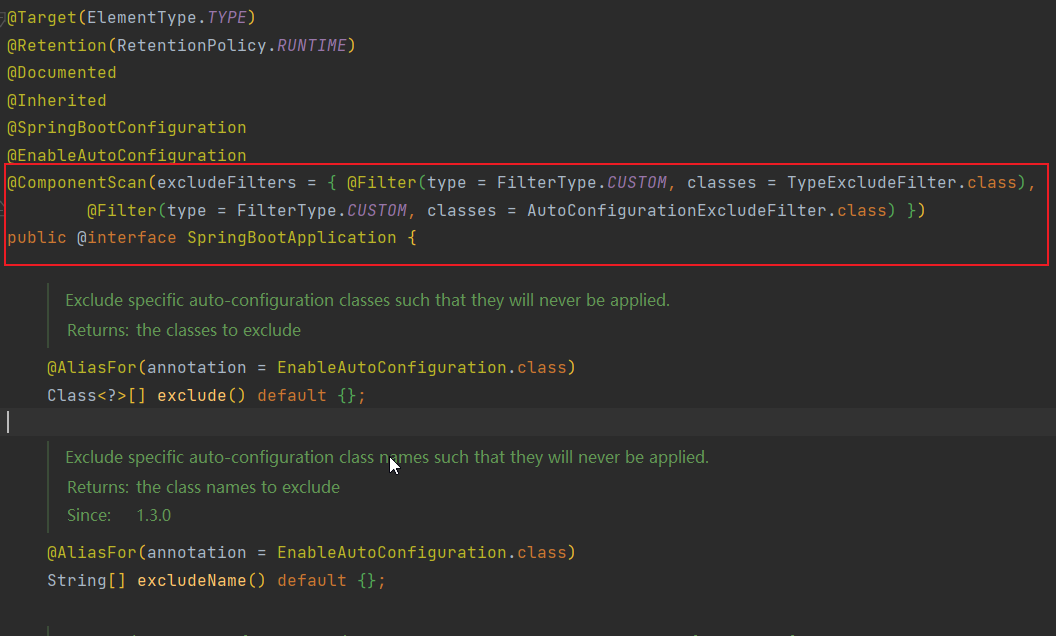Click AutoConfigurationExcludeFilter.class reference

point(707,211)
